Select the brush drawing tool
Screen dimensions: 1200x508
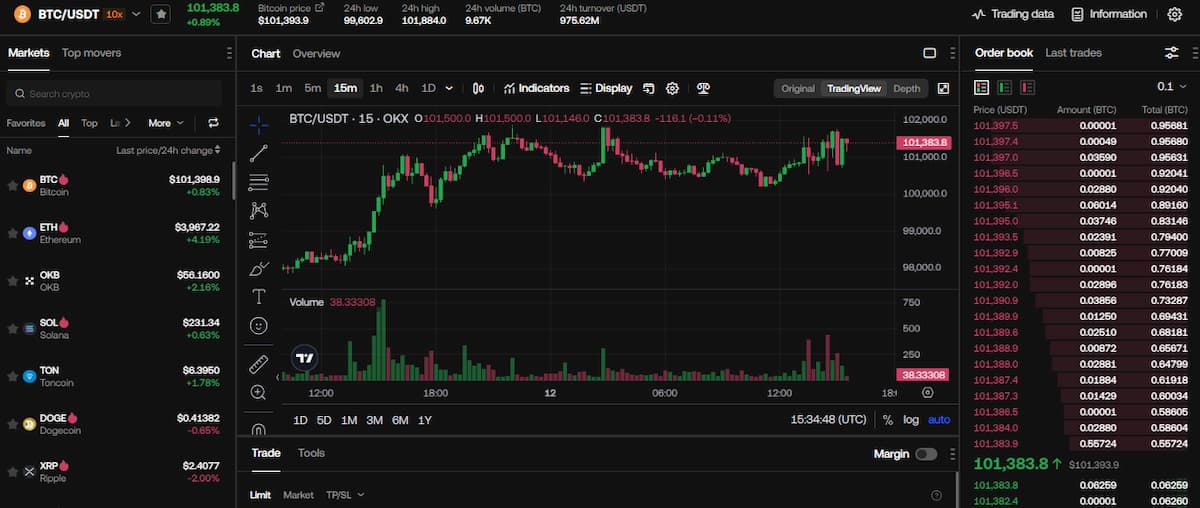coord(259,268)
